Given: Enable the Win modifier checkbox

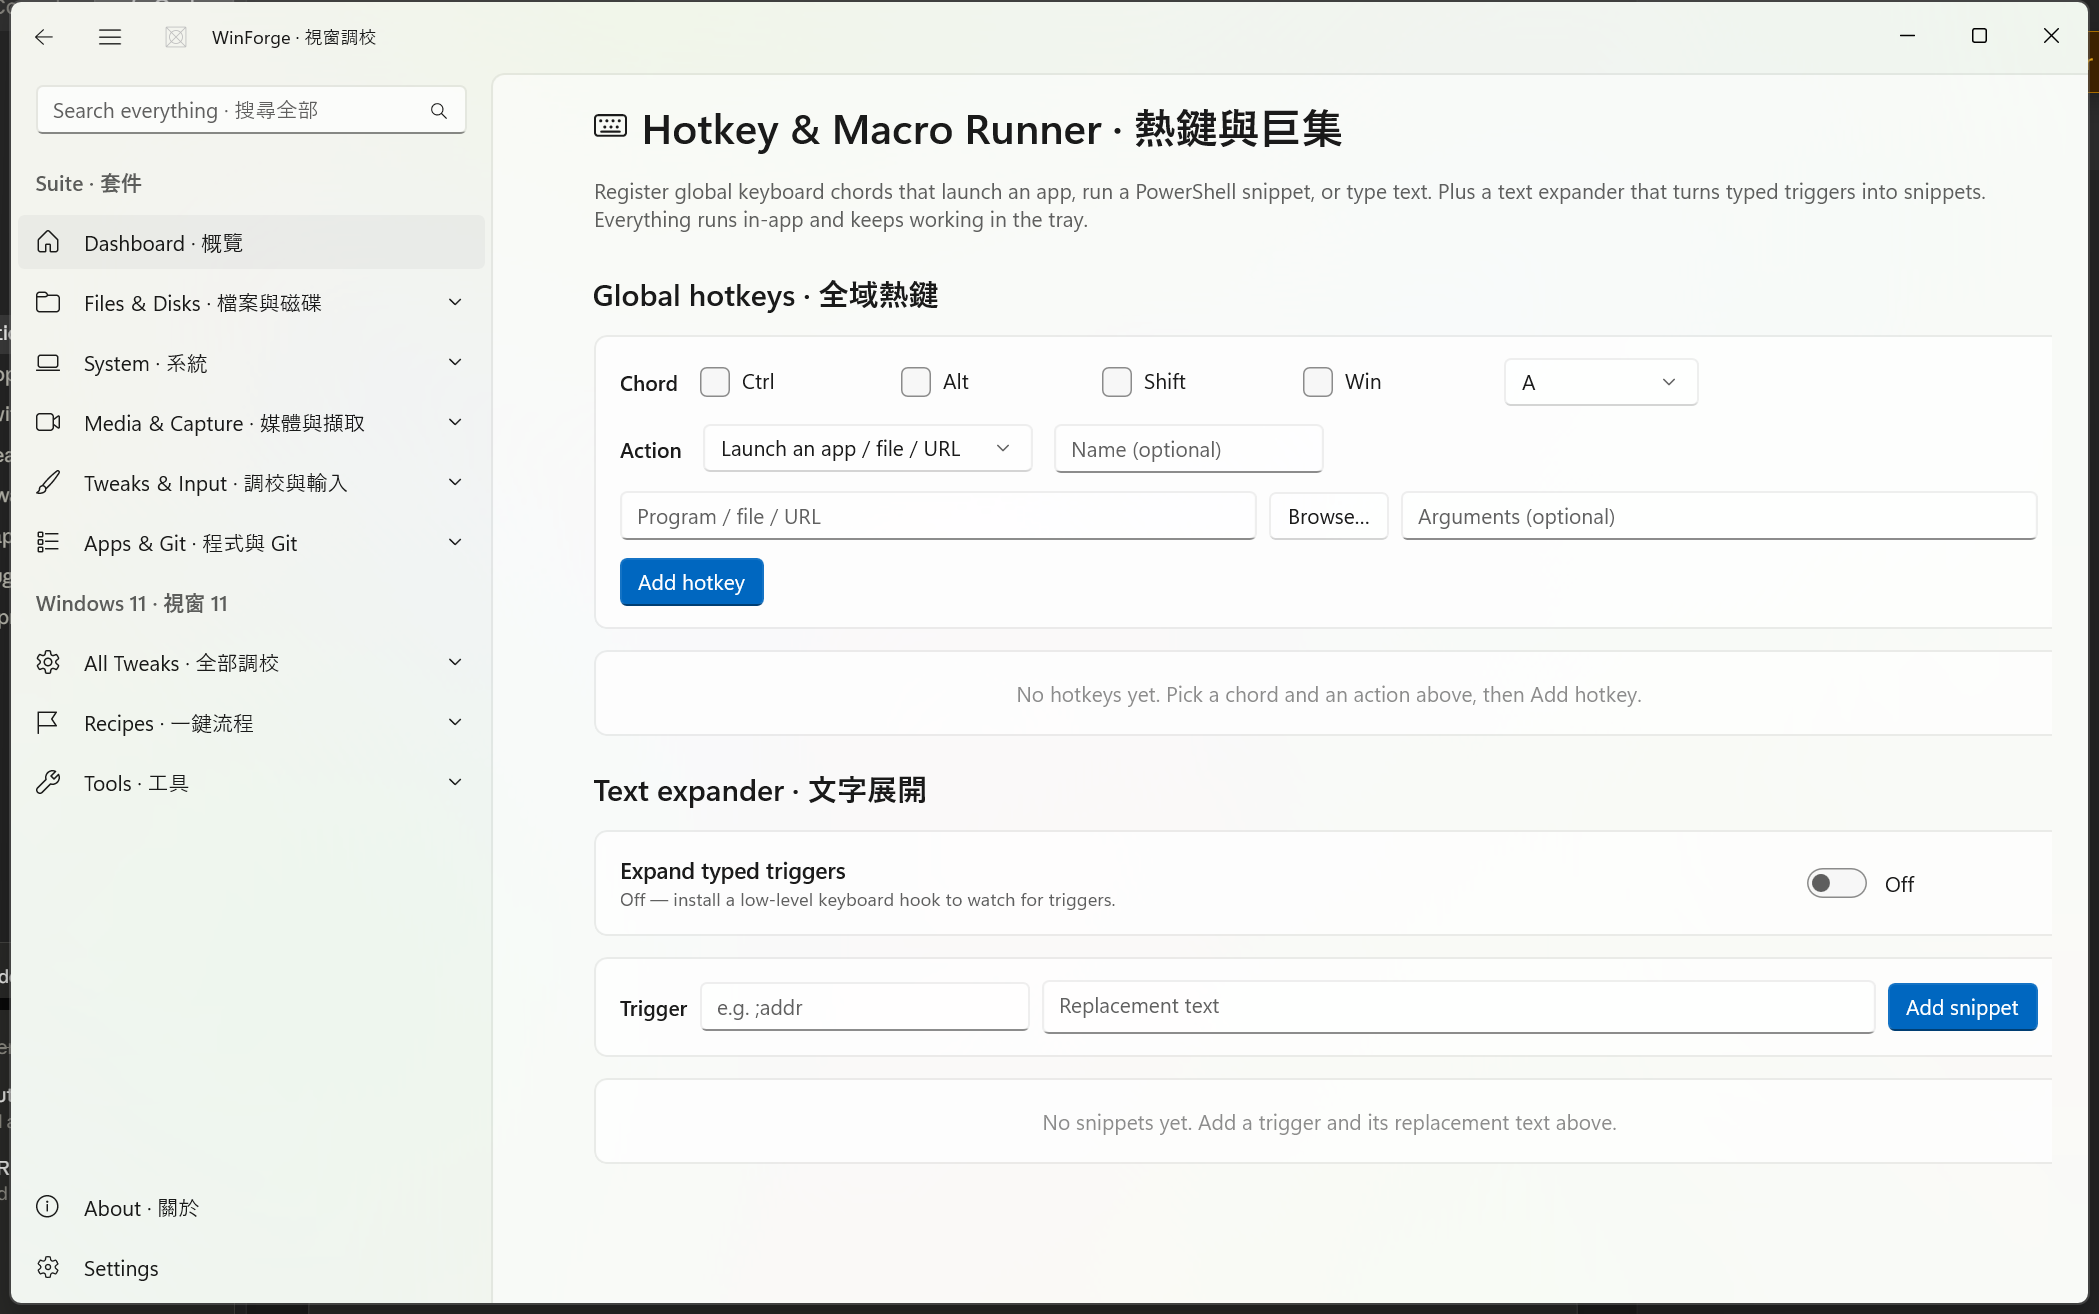Looking at the screenshot, I should (x=1318, y=382).
